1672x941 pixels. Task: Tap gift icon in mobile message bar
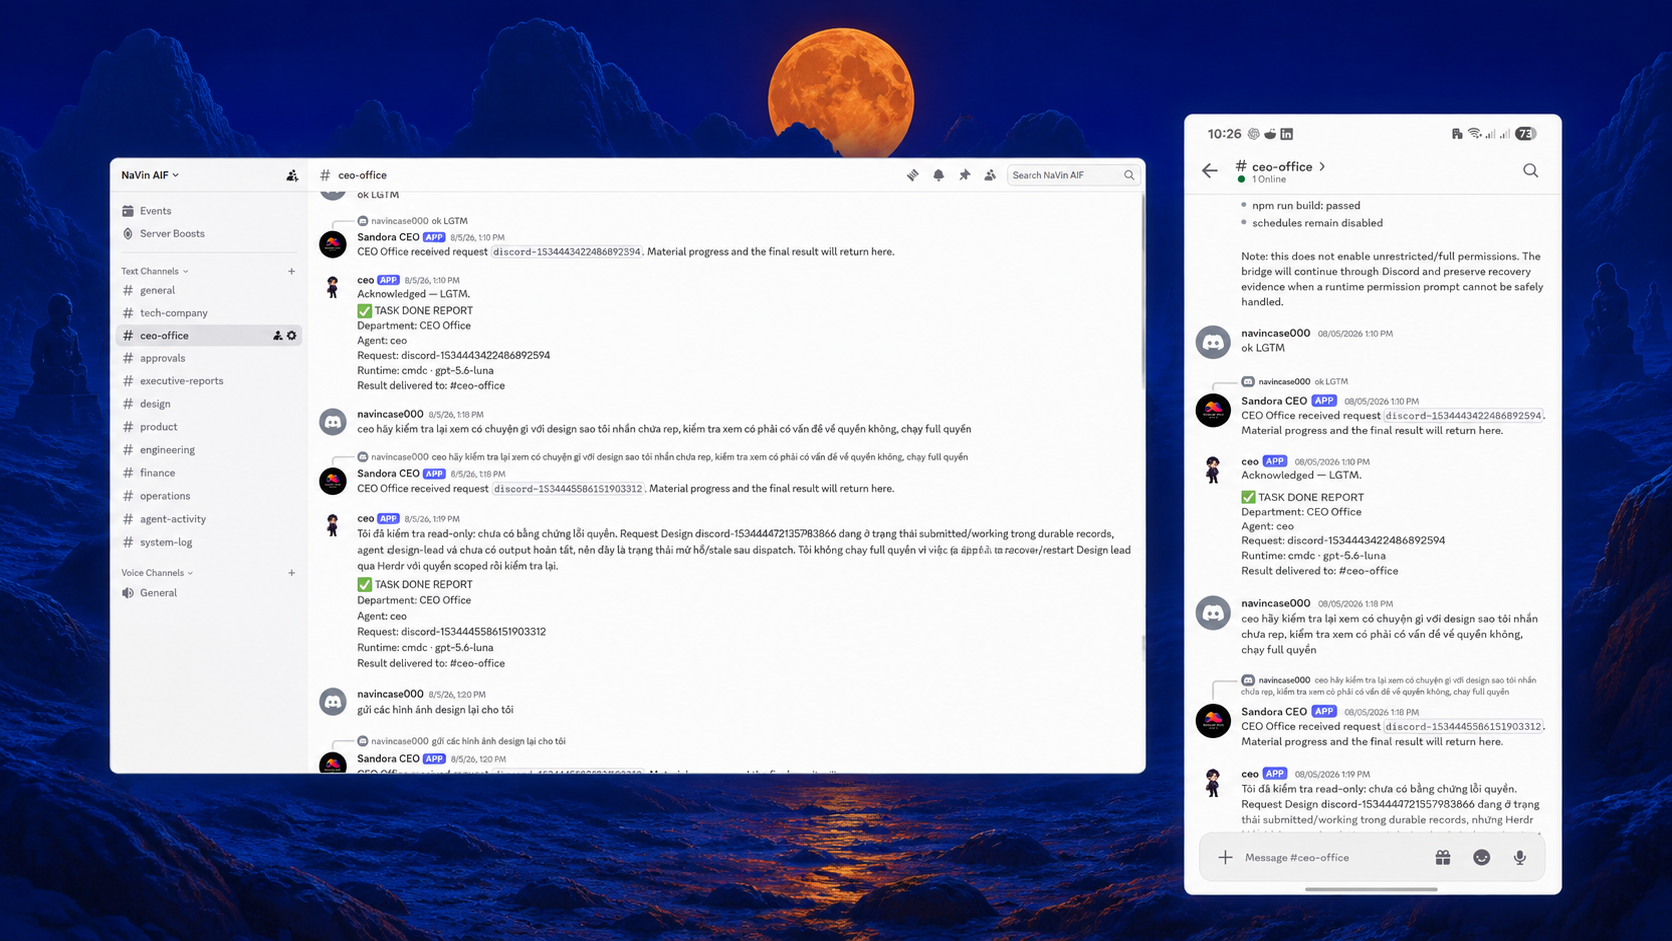[x=1442, y=857]
